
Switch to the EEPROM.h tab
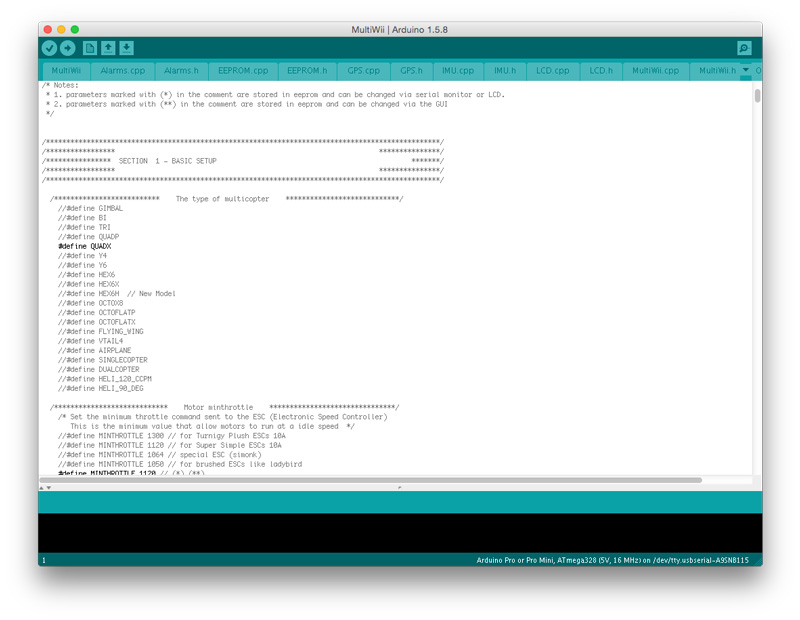click(x=307, y=71)
